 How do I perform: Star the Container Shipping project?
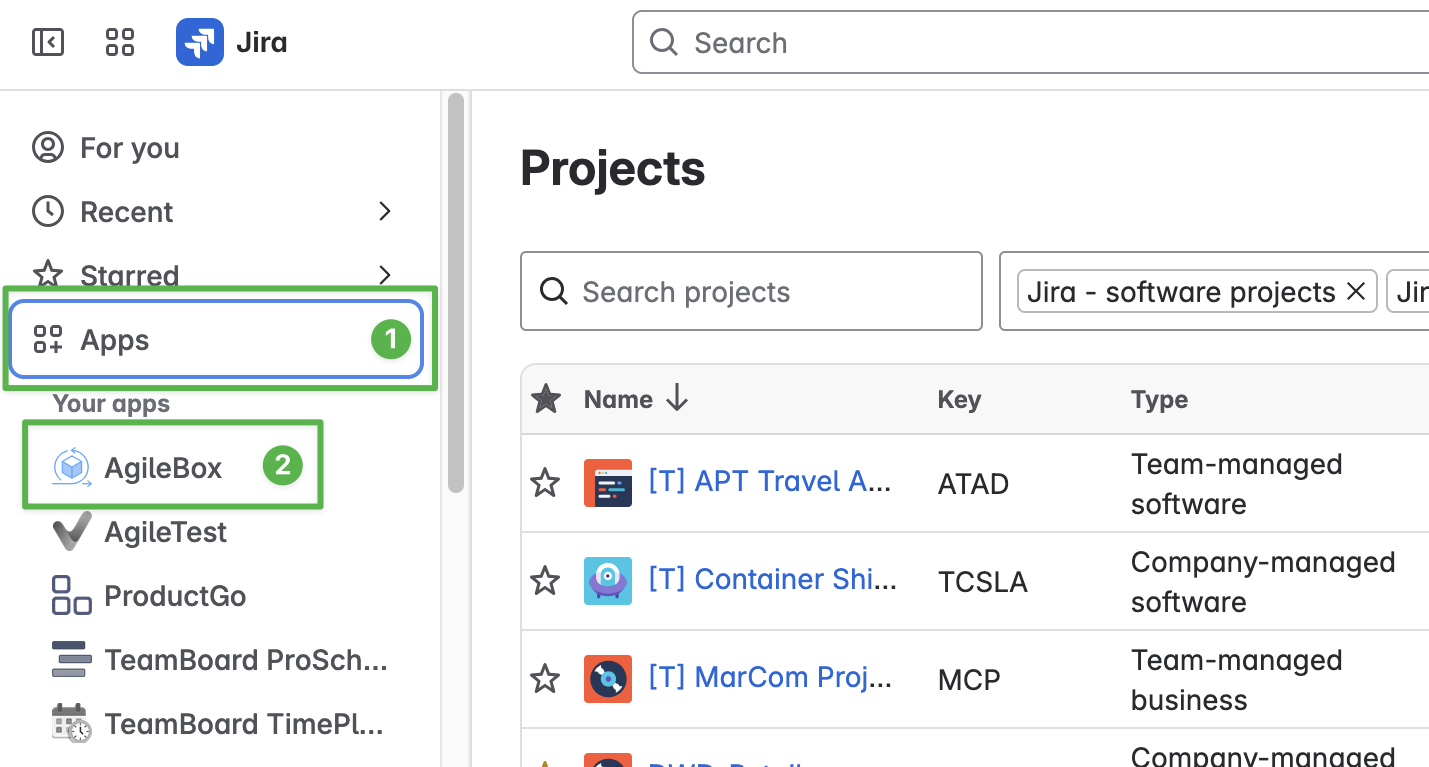coord(545,581)
